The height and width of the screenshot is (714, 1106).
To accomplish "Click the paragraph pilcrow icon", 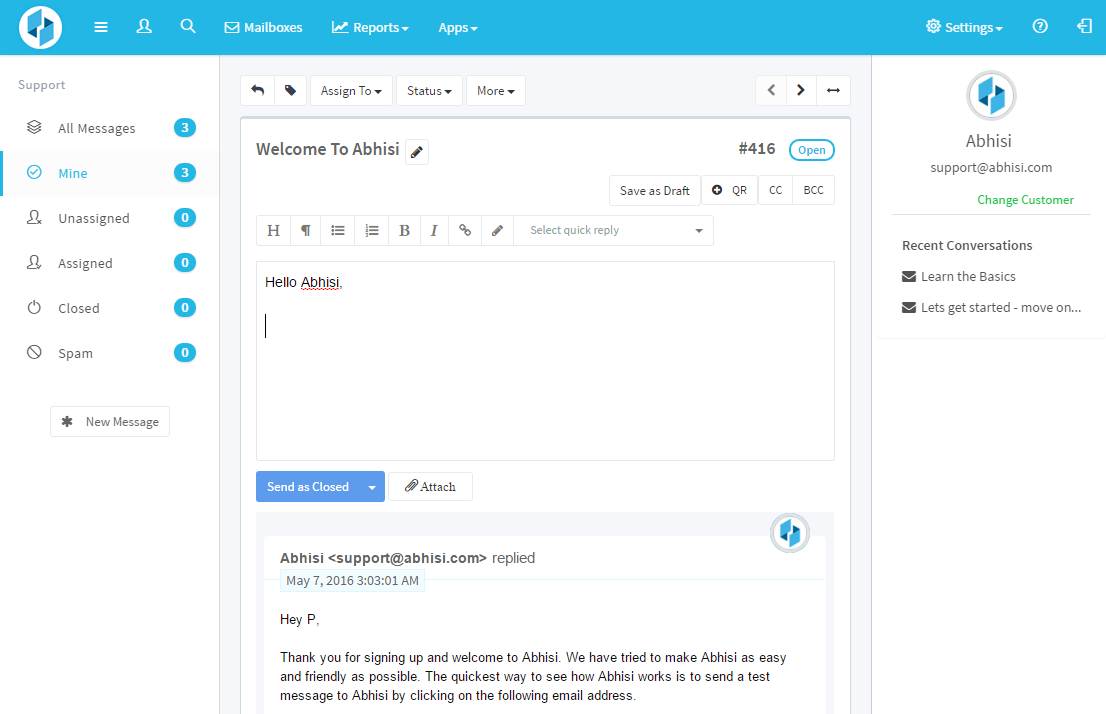I will tap(305, 231).
